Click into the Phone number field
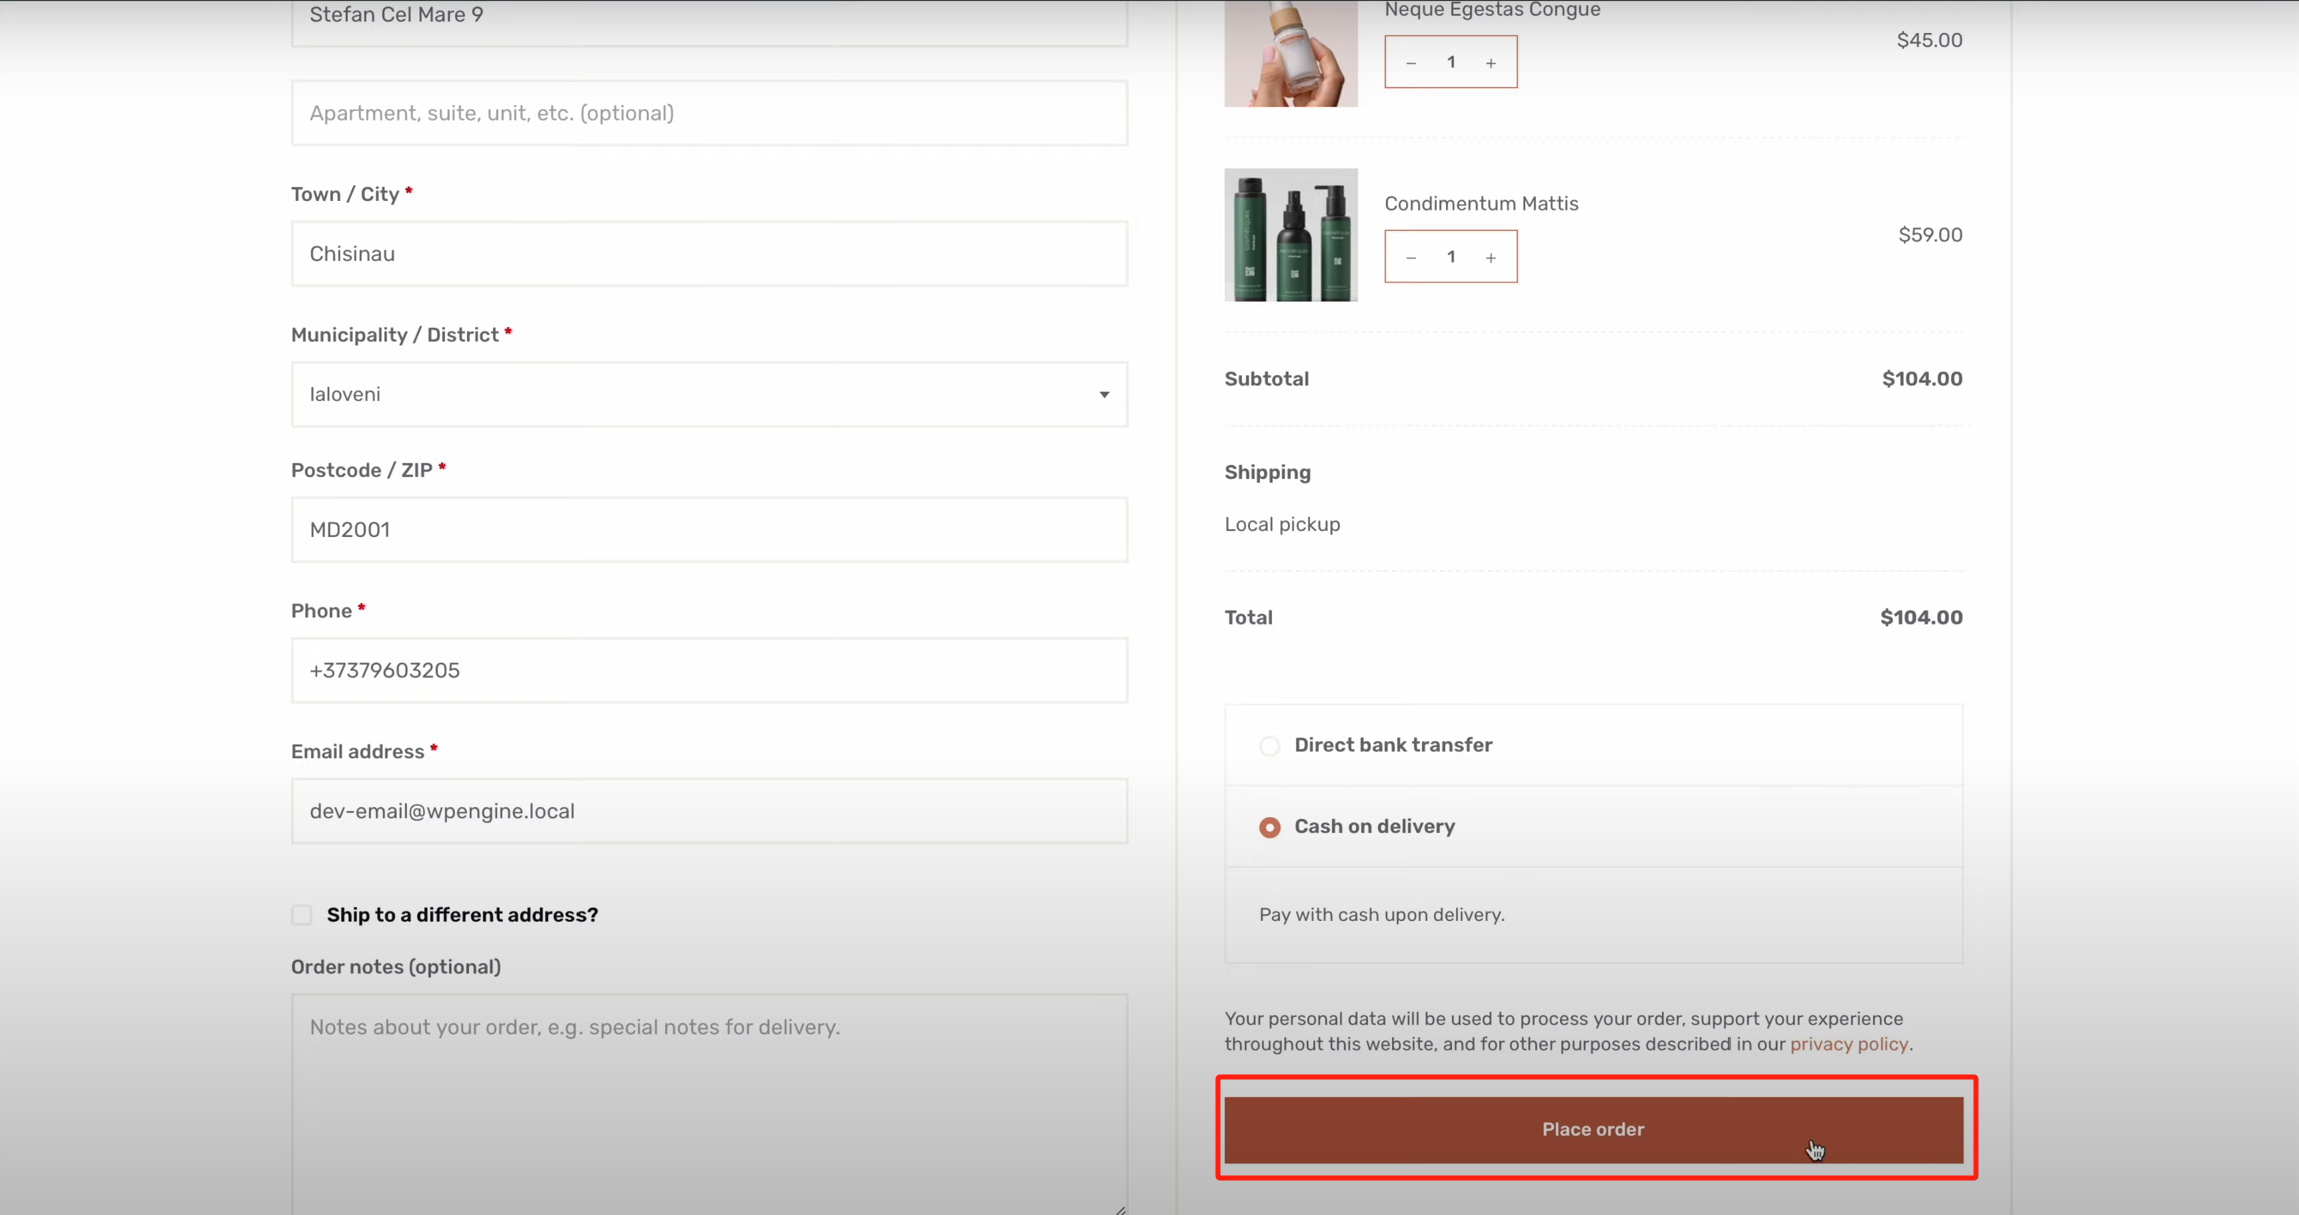This screenshot has height=1215, width=2299. click(709, 670)
